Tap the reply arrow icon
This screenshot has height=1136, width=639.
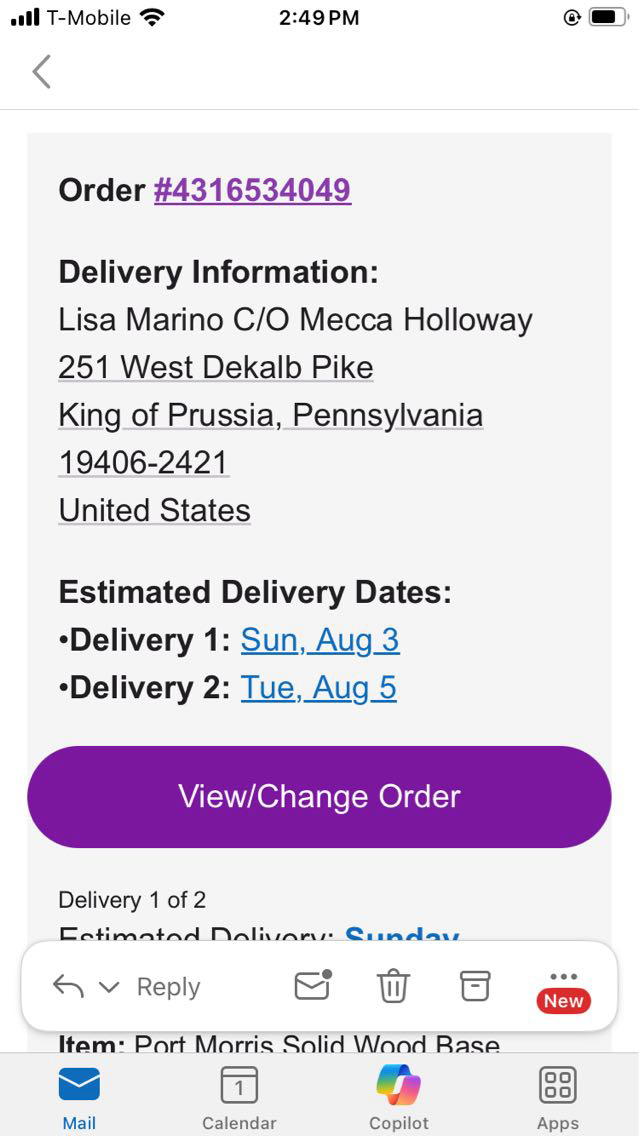click(x=68, y=987)
